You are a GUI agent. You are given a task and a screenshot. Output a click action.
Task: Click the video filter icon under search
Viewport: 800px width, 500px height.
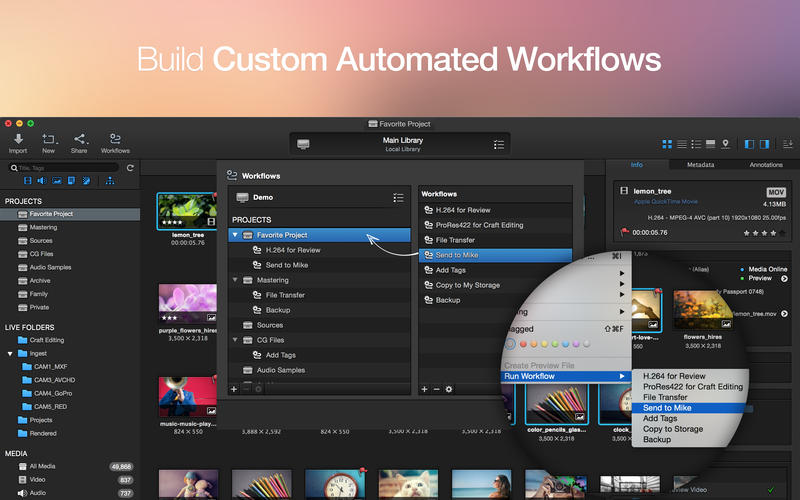tap(27, 181)
